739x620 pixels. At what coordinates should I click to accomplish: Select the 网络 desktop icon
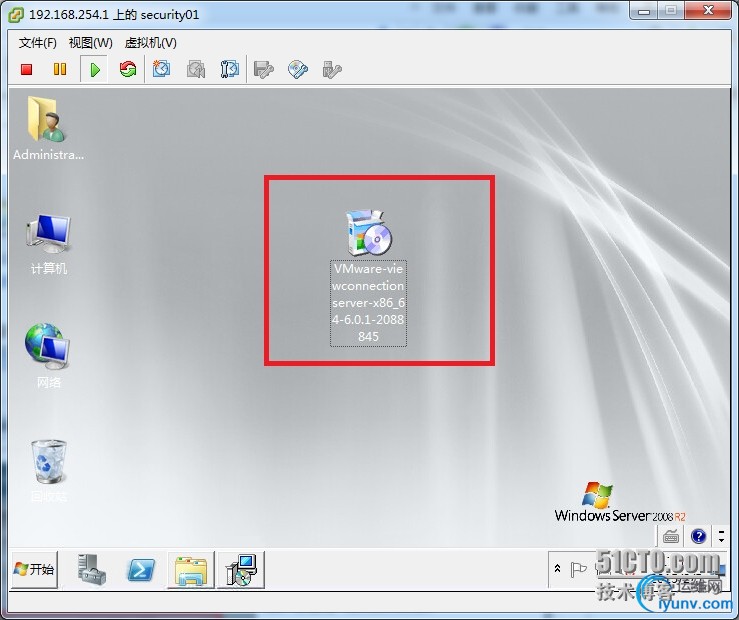tap(48, 356)
